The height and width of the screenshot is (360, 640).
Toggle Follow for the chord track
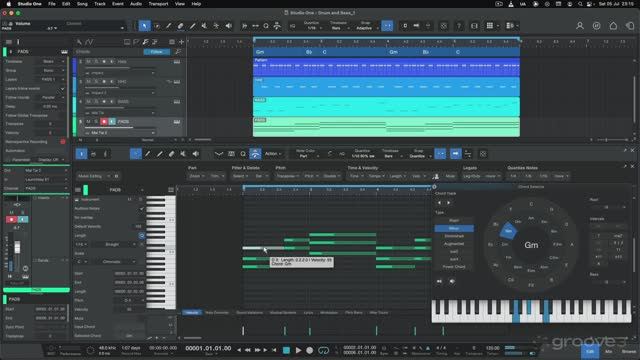click(x=157, y=52)
